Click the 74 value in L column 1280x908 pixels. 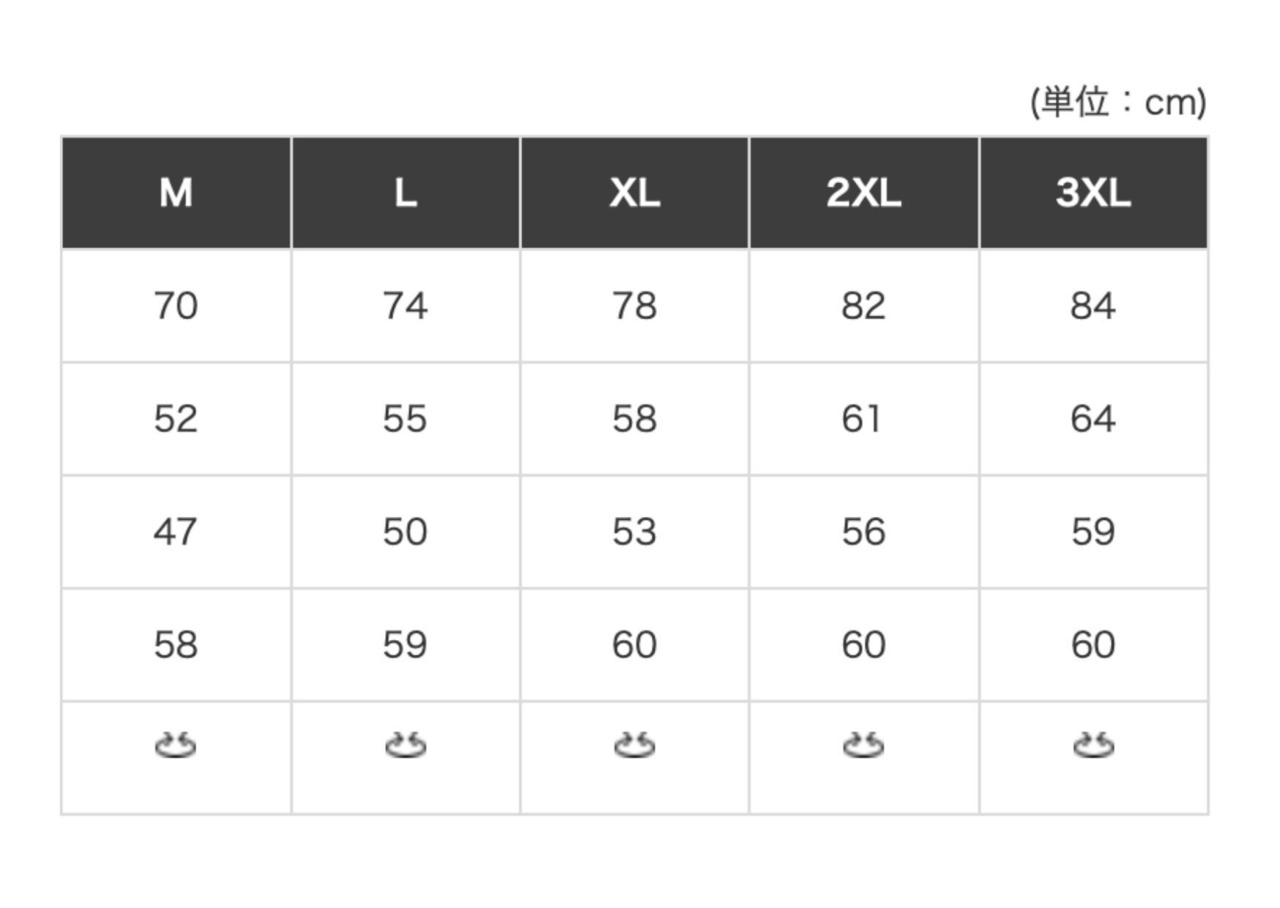pyautogui.click(x=405, y=305)
